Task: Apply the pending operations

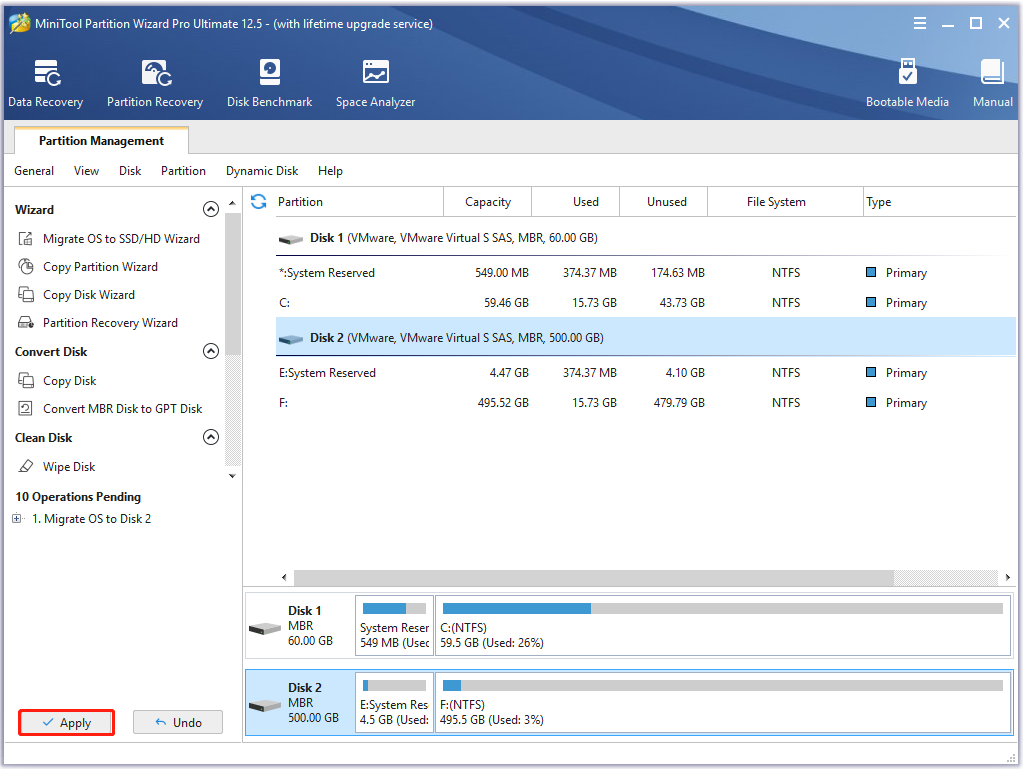Action: pos(67,723)
